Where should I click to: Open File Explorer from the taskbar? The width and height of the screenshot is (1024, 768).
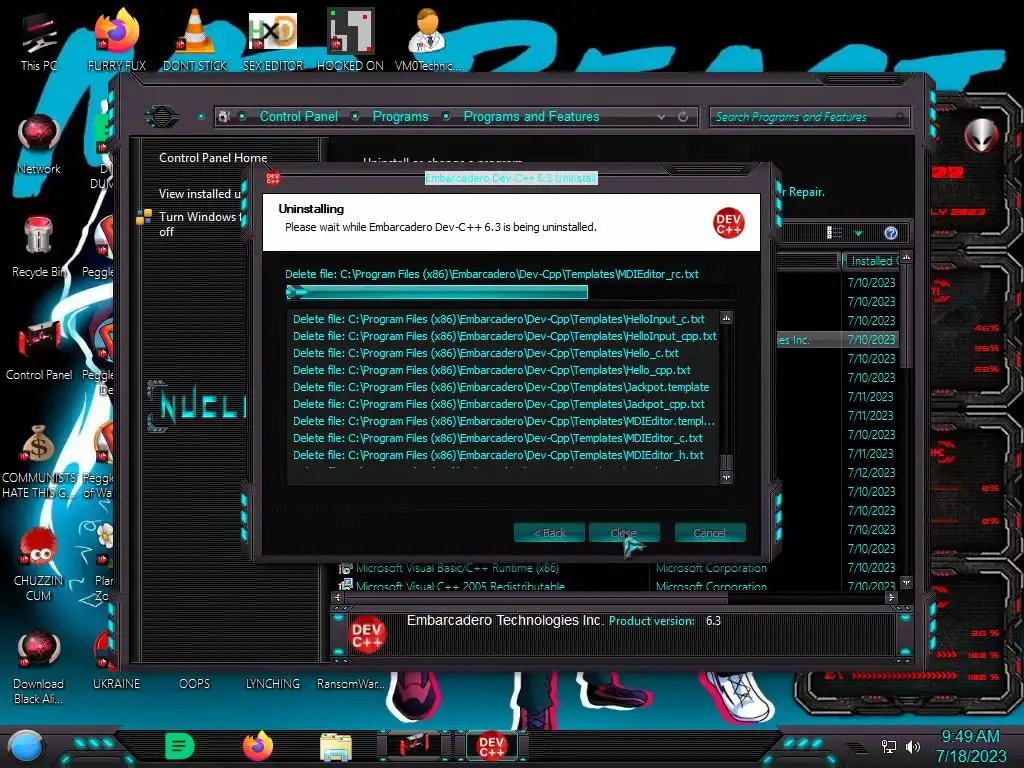(336, 746)
